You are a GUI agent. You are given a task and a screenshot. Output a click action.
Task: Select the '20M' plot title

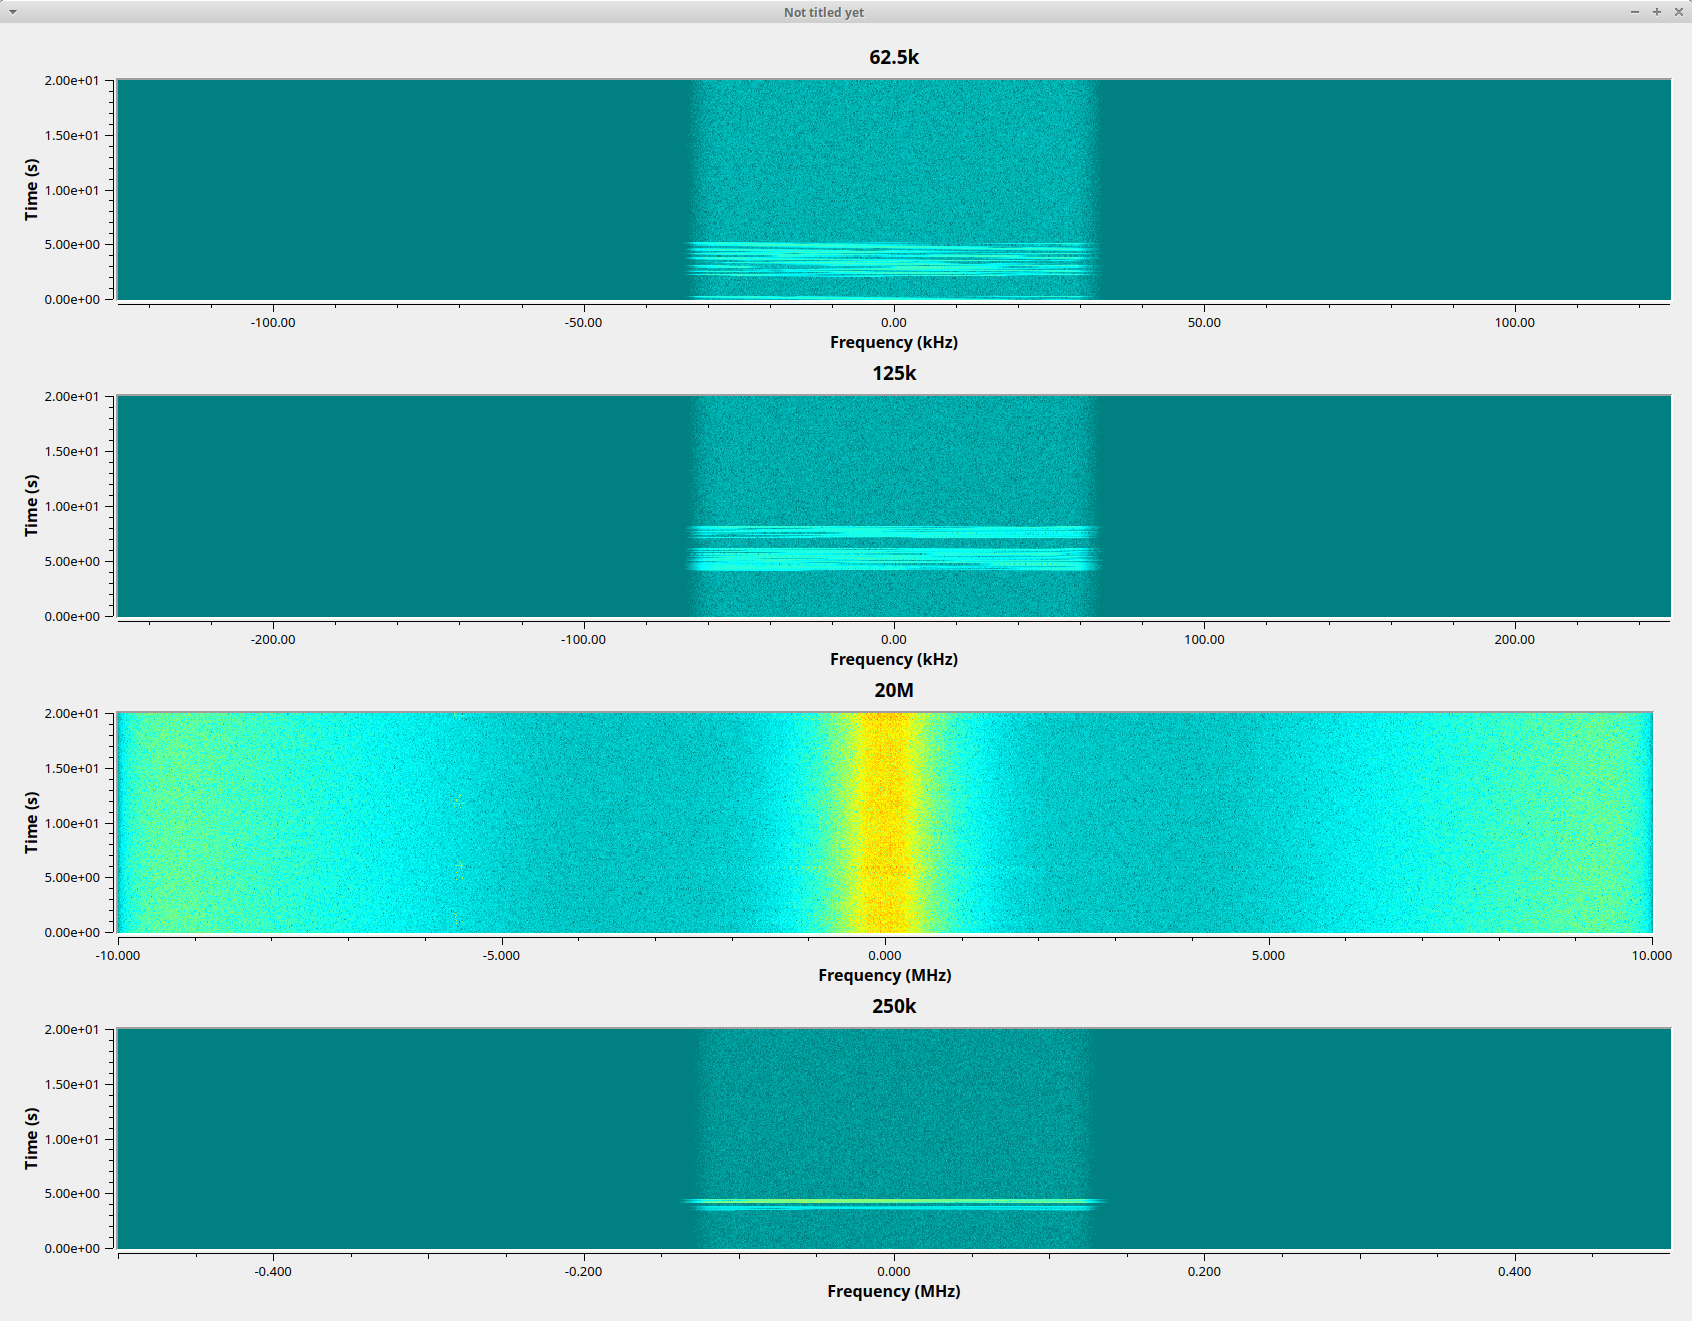click(893, 690)
